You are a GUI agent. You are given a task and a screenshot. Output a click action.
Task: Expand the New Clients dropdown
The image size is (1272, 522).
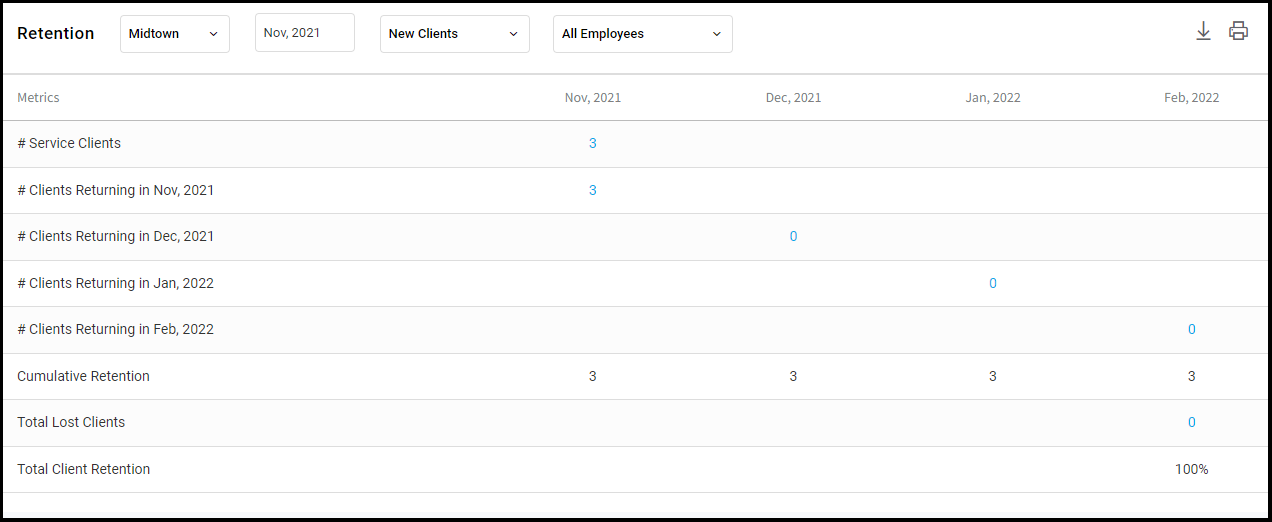pos(455,34)
